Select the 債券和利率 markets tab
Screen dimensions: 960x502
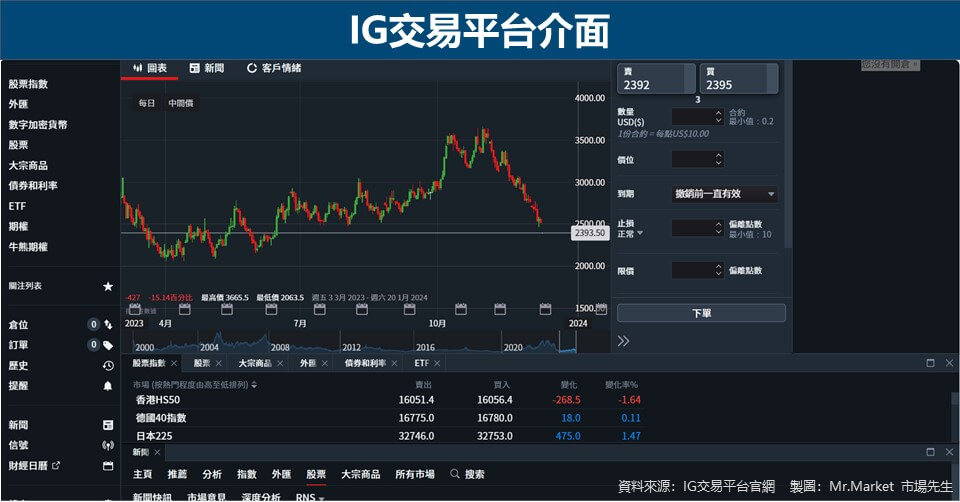click(365, 363)
